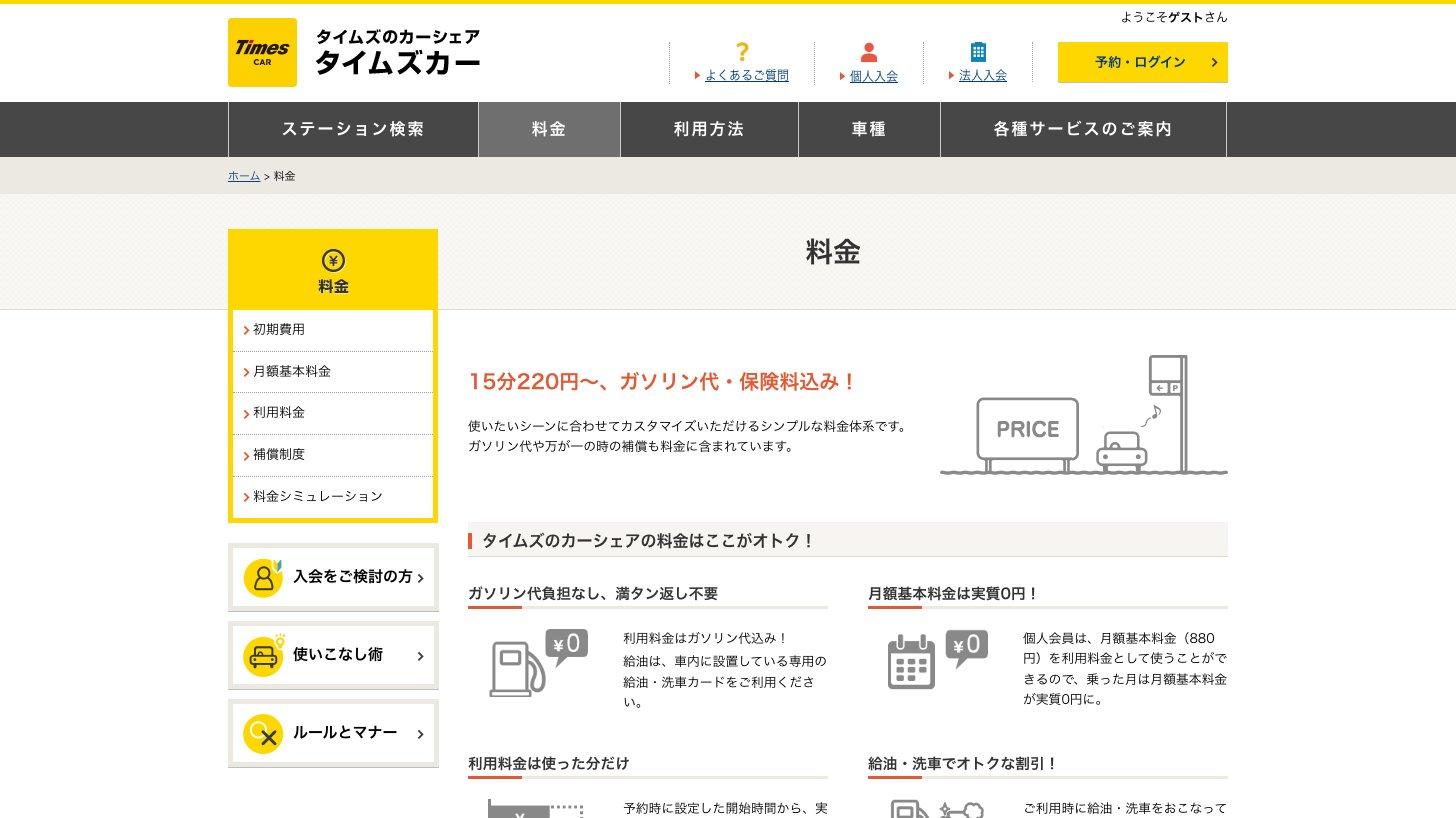Open 個人入会 link
The height and width of the screenshot is (818, 1456).
click(x=874, y=76)
